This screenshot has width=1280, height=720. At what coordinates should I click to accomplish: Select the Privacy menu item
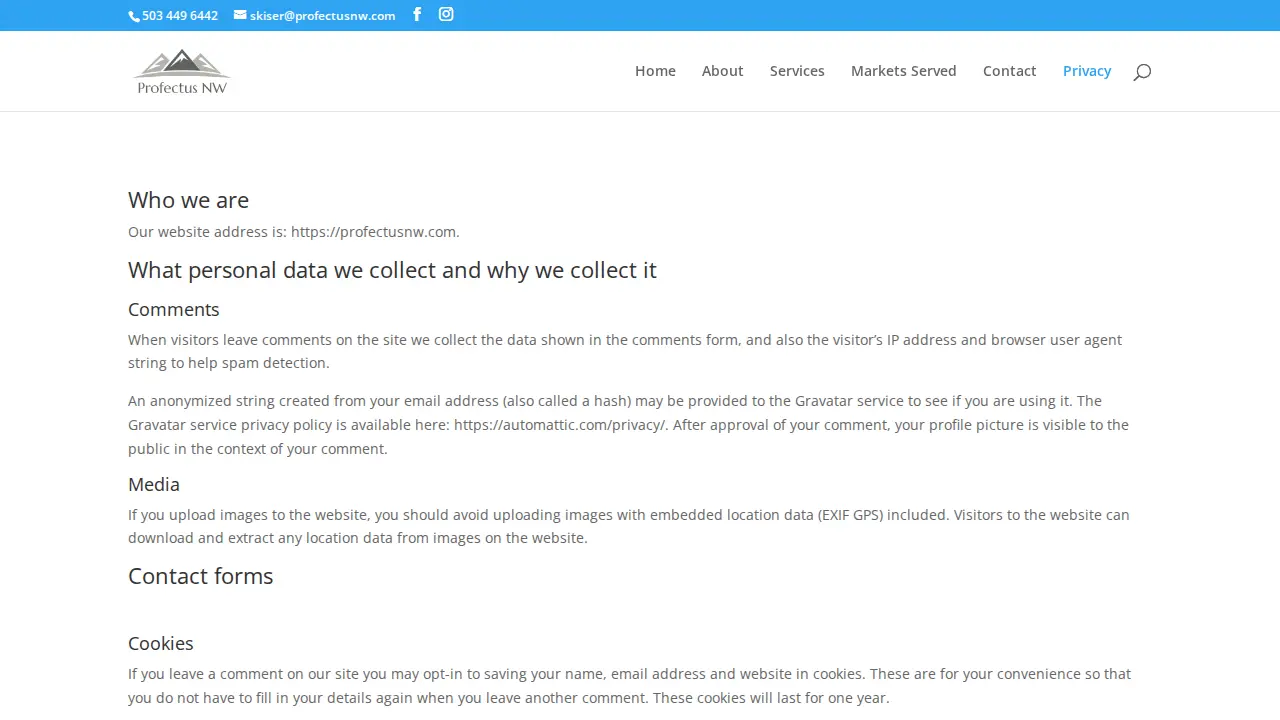click(x=1087, y=71)
